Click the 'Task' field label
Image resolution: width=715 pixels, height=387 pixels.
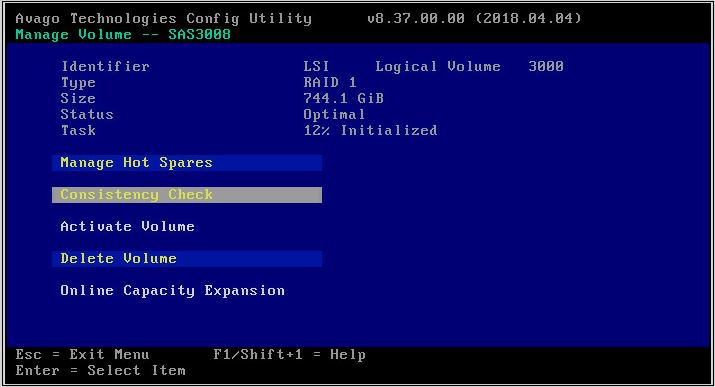coord(78,130)
